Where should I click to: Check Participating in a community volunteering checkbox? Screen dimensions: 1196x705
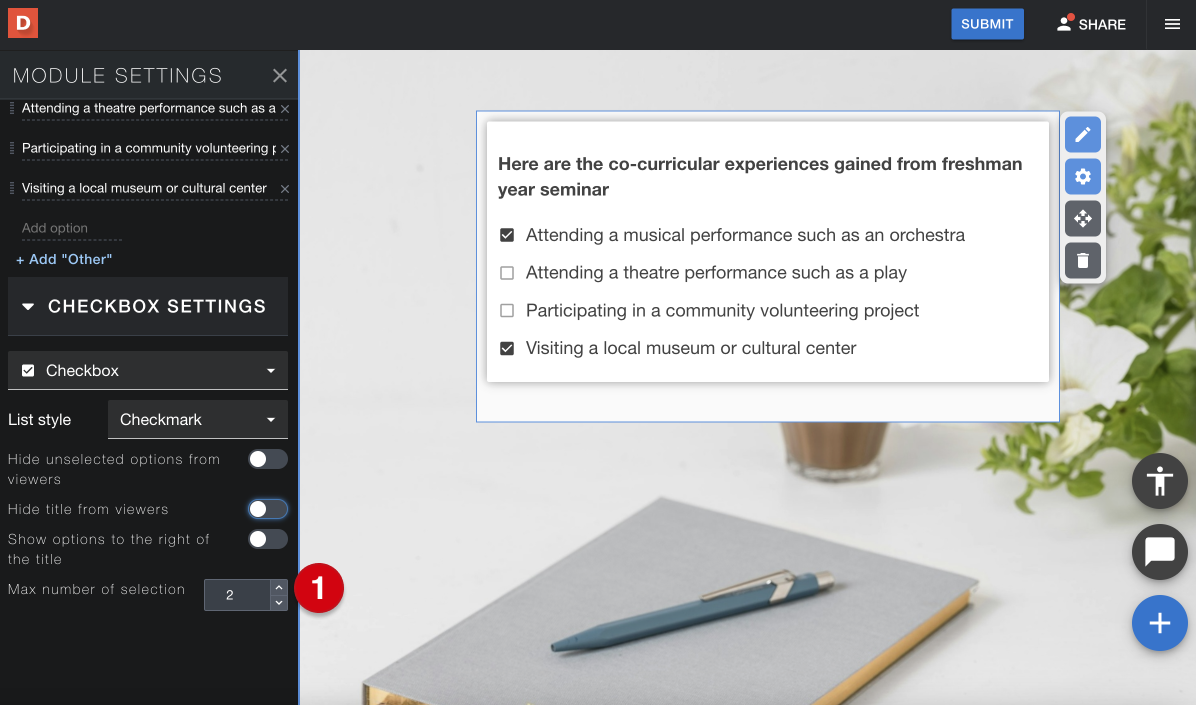(507, 311)
